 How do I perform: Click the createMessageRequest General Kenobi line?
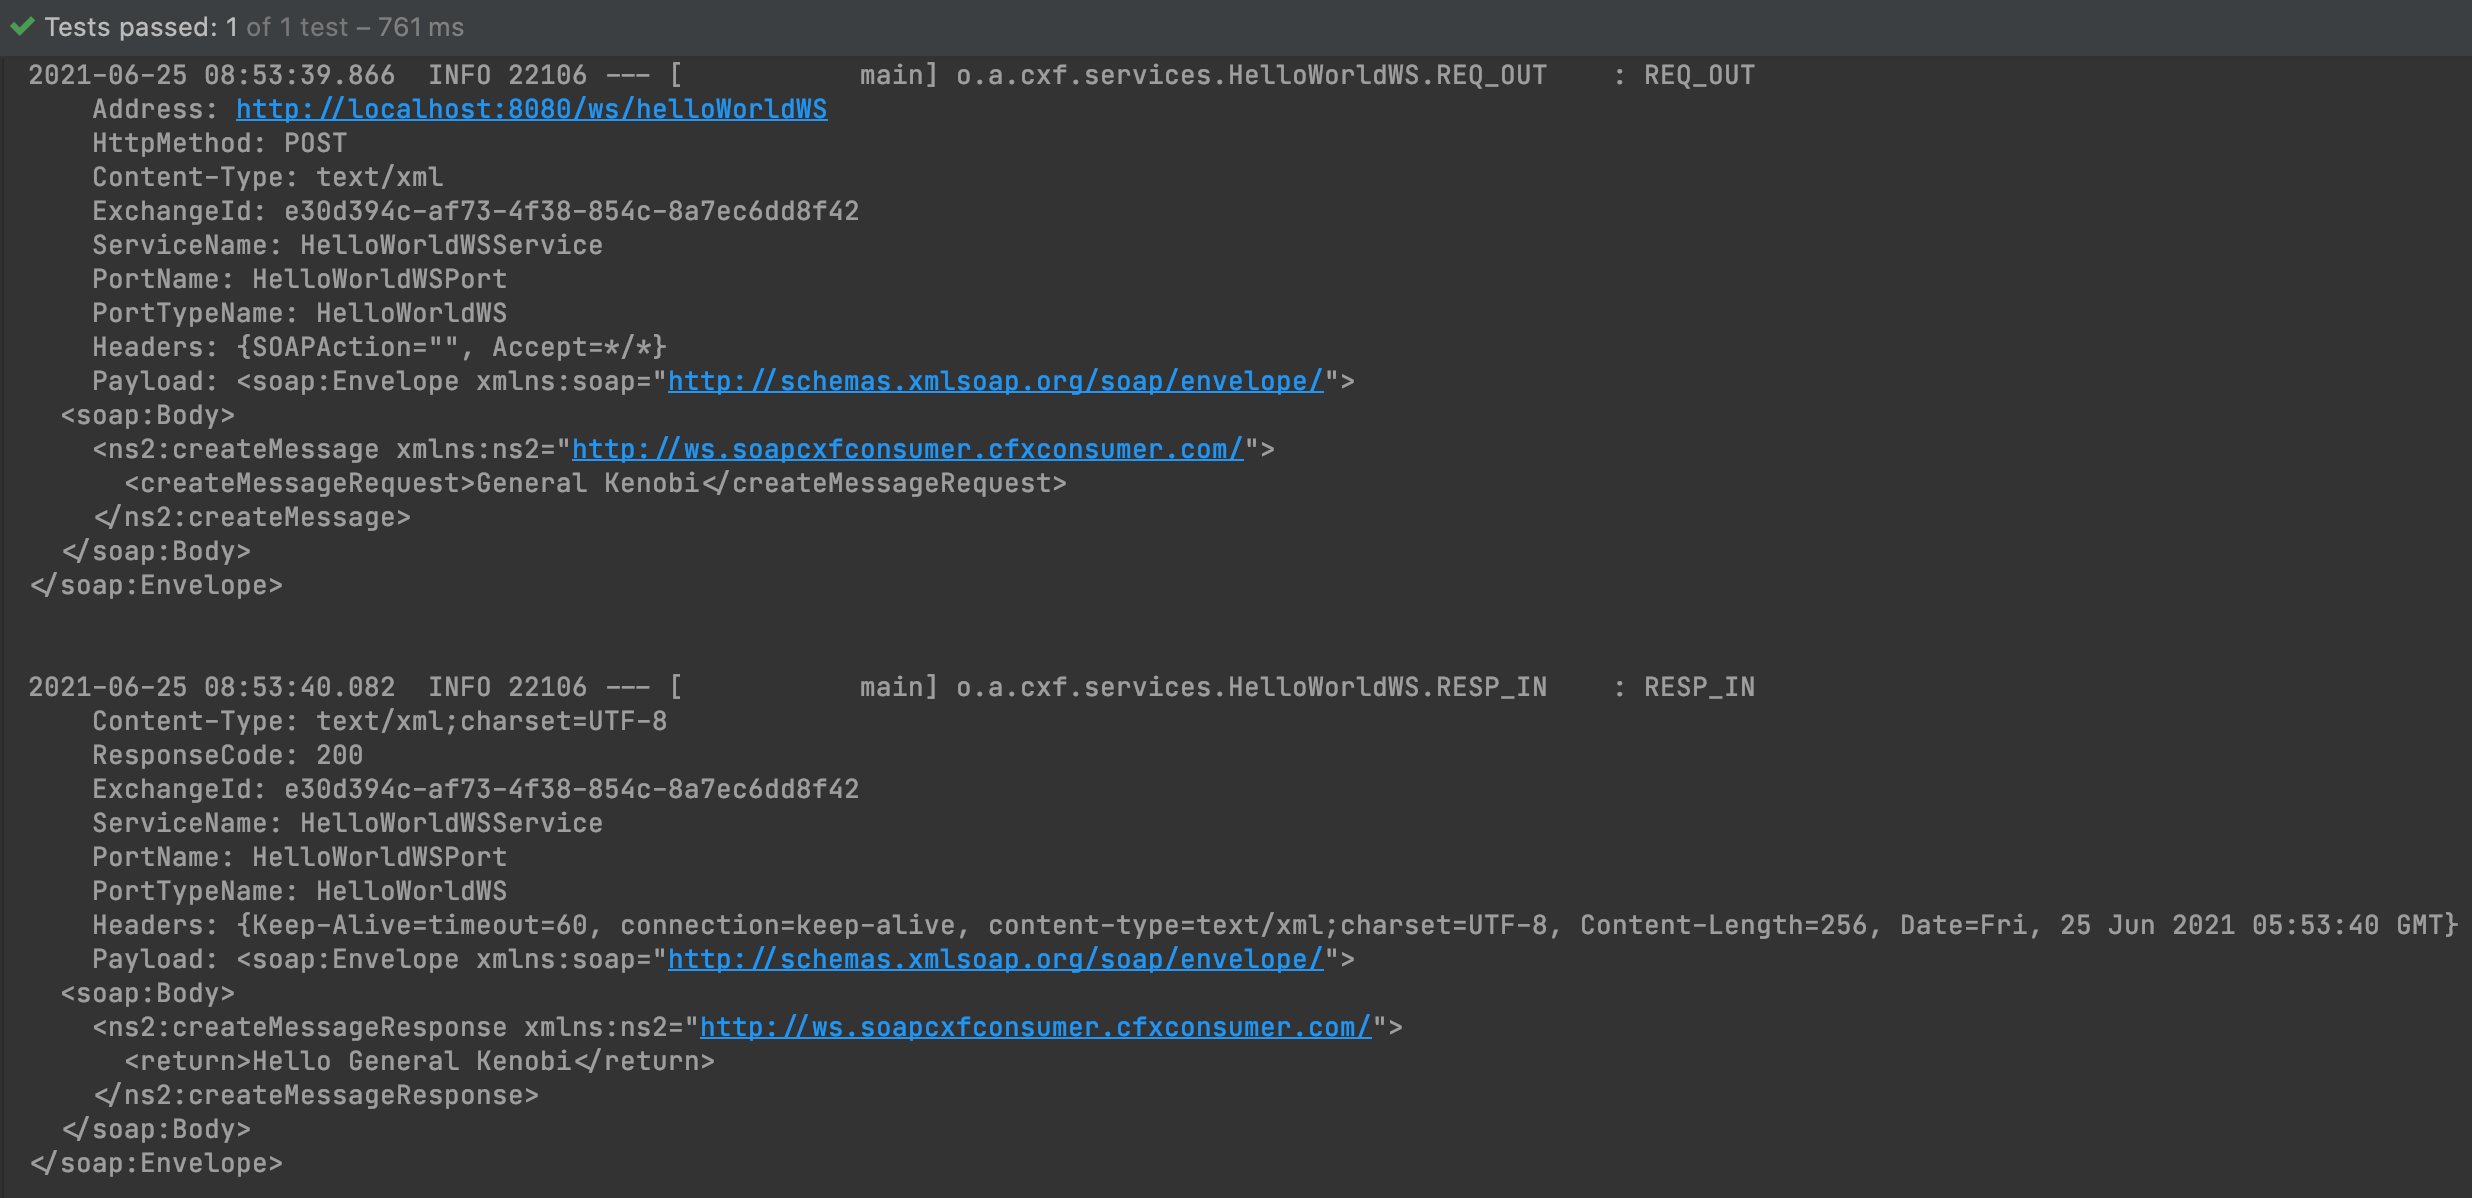(595, 483)
